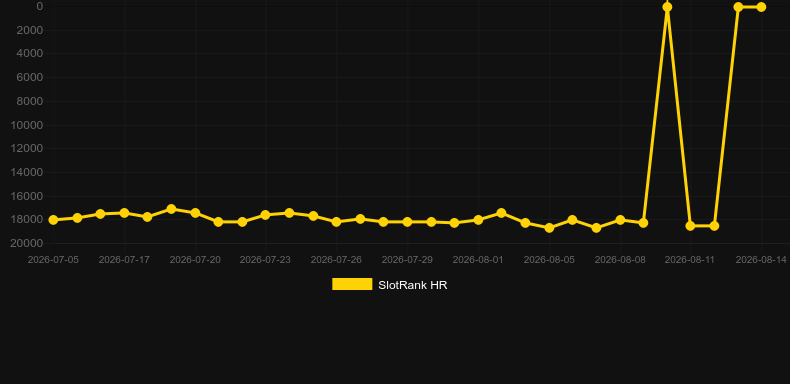This screenshot has height=384, width=790.
Task: Click y-axis label 6000
Action: (29, 78)
